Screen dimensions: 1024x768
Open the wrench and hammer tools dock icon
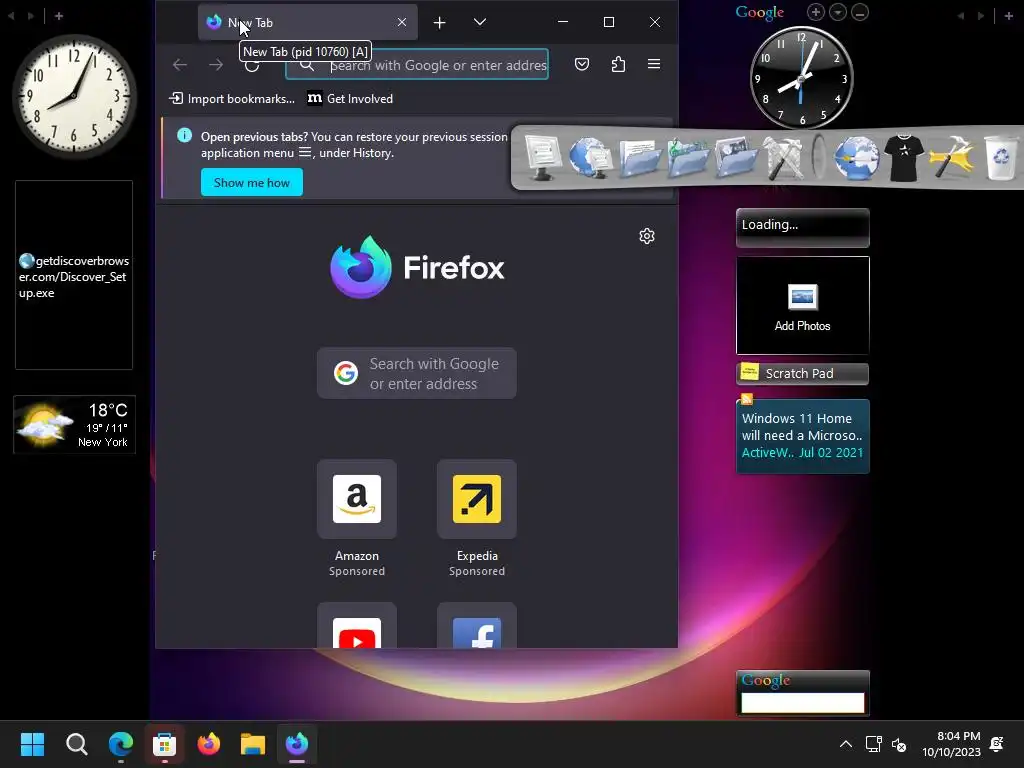pyautogui.click(x=784, y=157)
